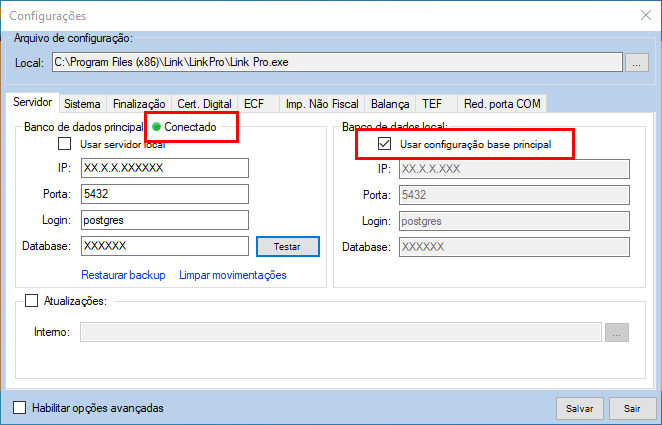The image size is (662, 425).
Task: Close the Configurações window
Action: (x=643, y=15)
